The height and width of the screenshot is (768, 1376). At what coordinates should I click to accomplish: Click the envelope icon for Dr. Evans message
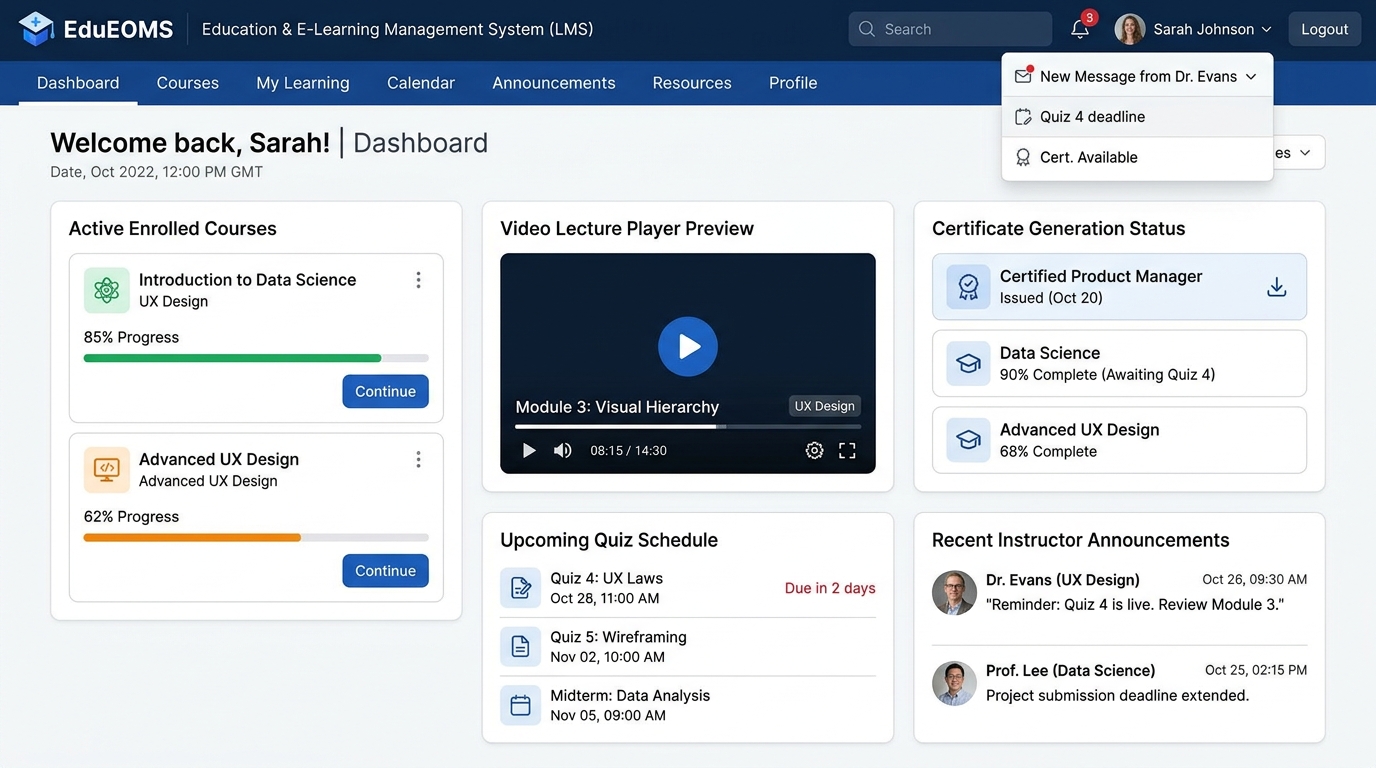(x=1023, y=76)
